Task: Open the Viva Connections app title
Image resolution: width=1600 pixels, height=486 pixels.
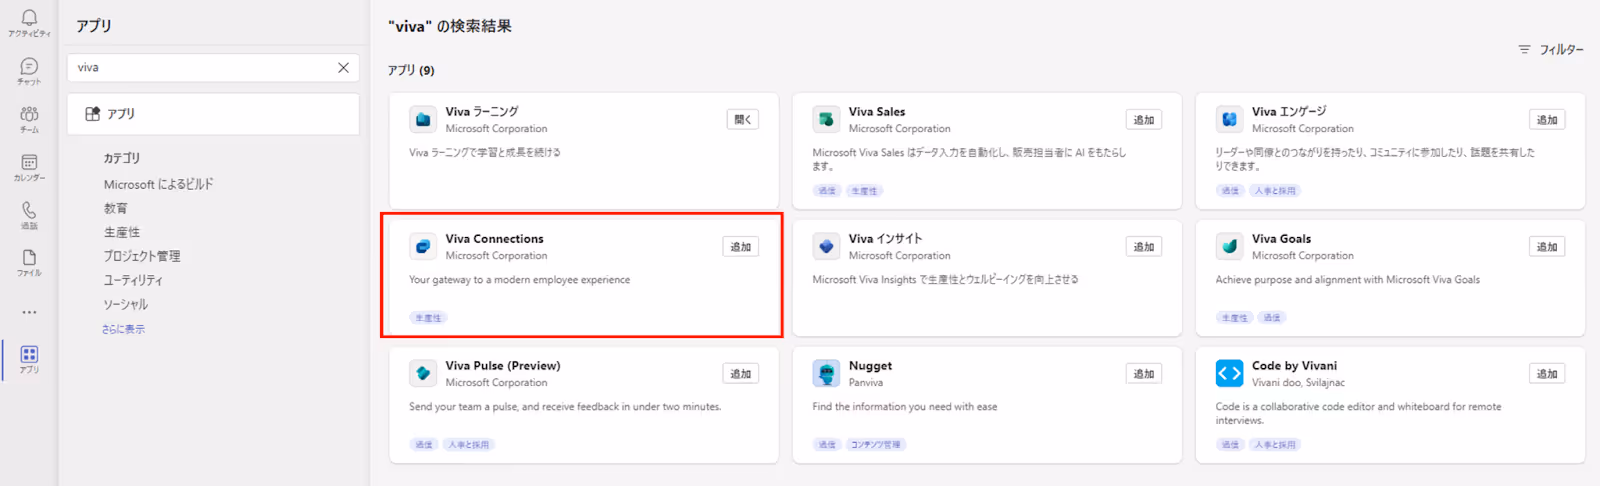Action: pyautogui.click(x=495, y=239)
